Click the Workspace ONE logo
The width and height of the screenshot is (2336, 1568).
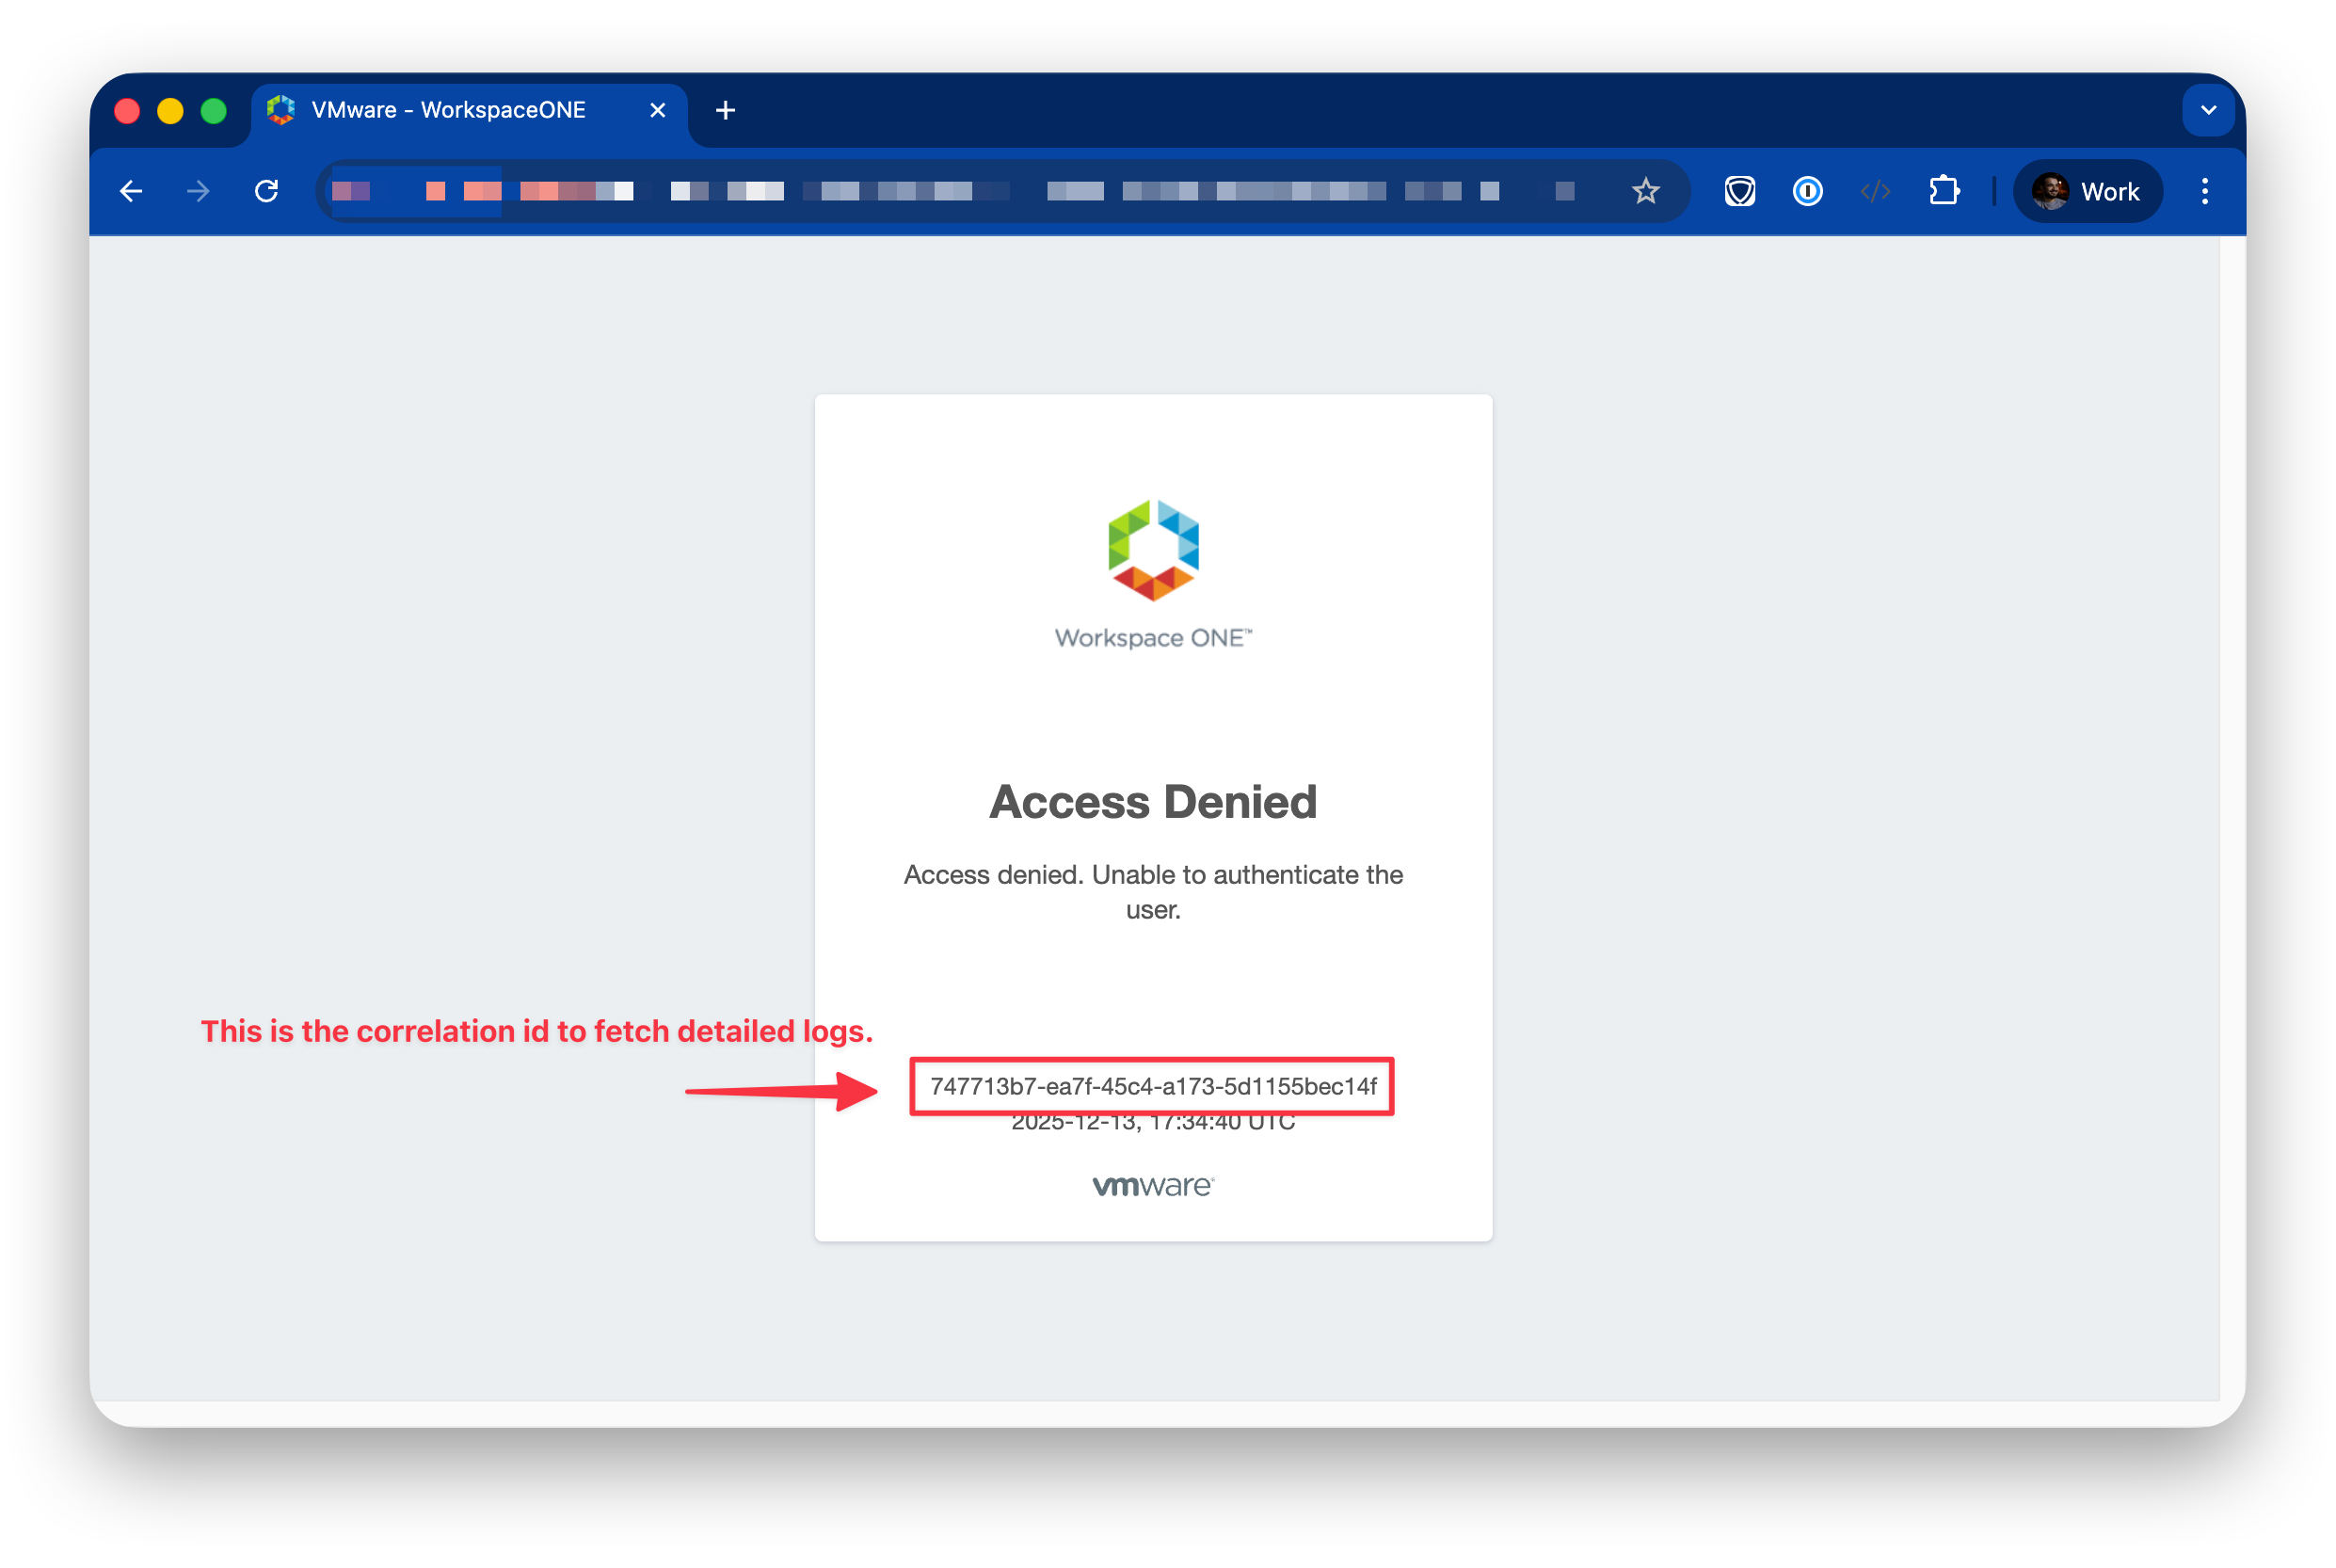click(1152, 550)
